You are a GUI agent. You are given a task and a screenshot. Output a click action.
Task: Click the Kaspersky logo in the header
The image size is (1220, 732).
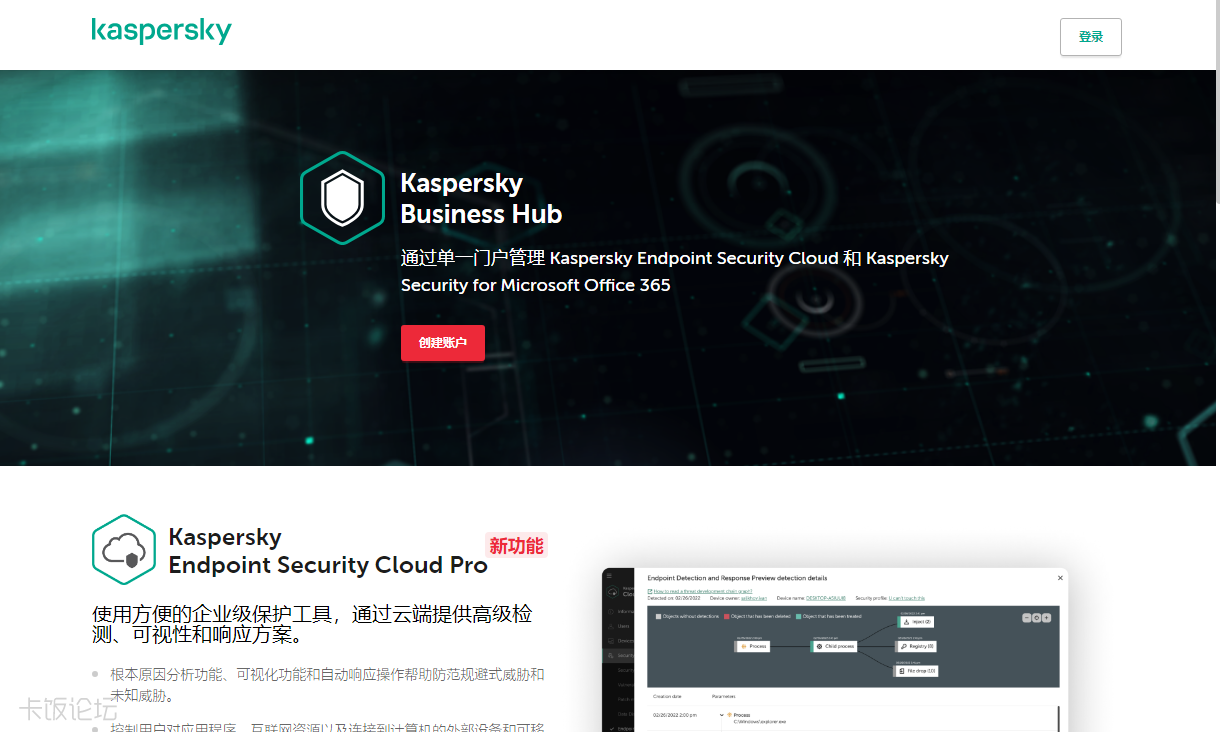pyautogui.click(x=161, y=31)
